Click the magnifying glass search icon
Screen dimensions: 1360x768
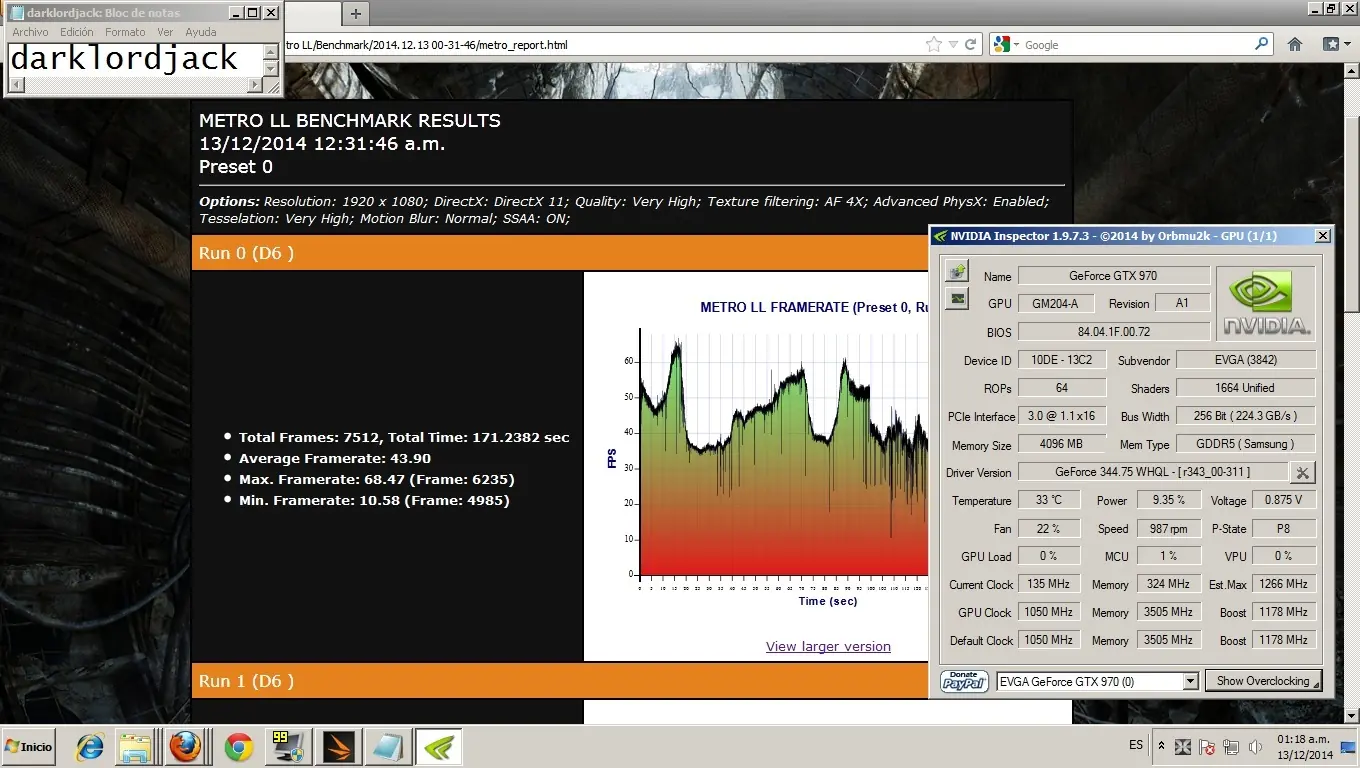click(1262, 44)
